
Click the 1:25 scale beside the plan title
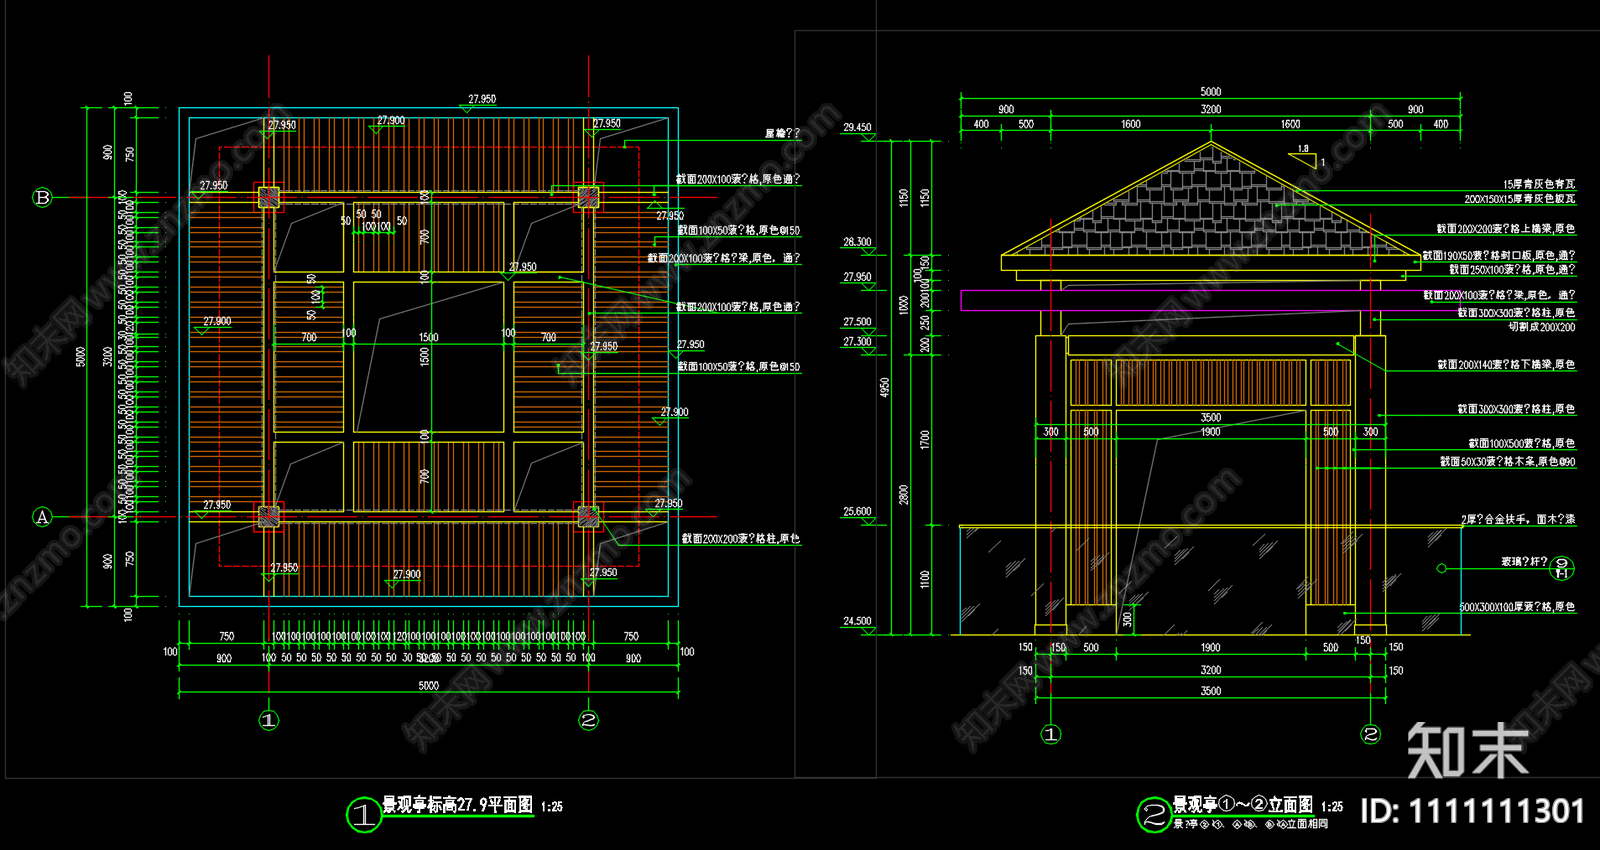click(552, 806)
